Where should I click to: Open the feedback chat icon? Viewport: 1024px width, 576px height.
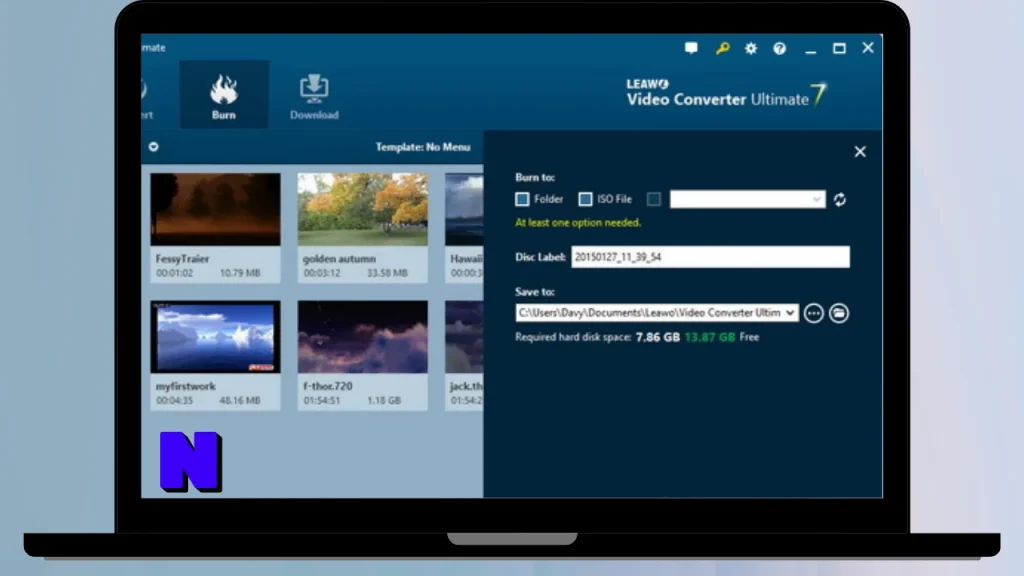[x=691, y=48]
